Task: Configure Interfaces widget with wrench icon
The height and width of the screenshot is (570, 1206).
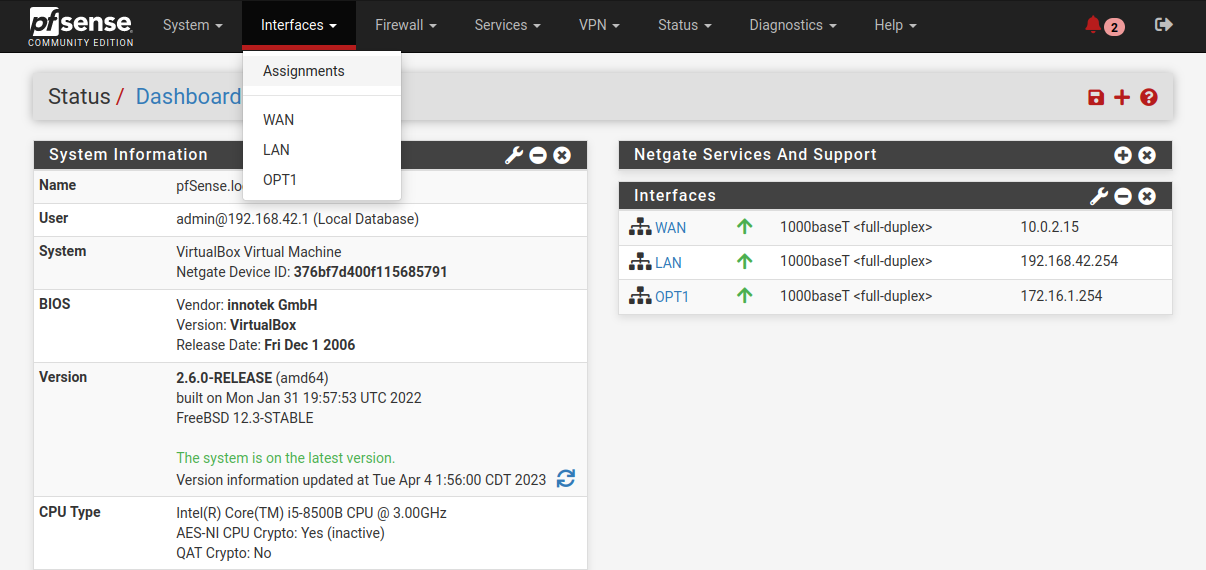Action: pos(1099,196)
